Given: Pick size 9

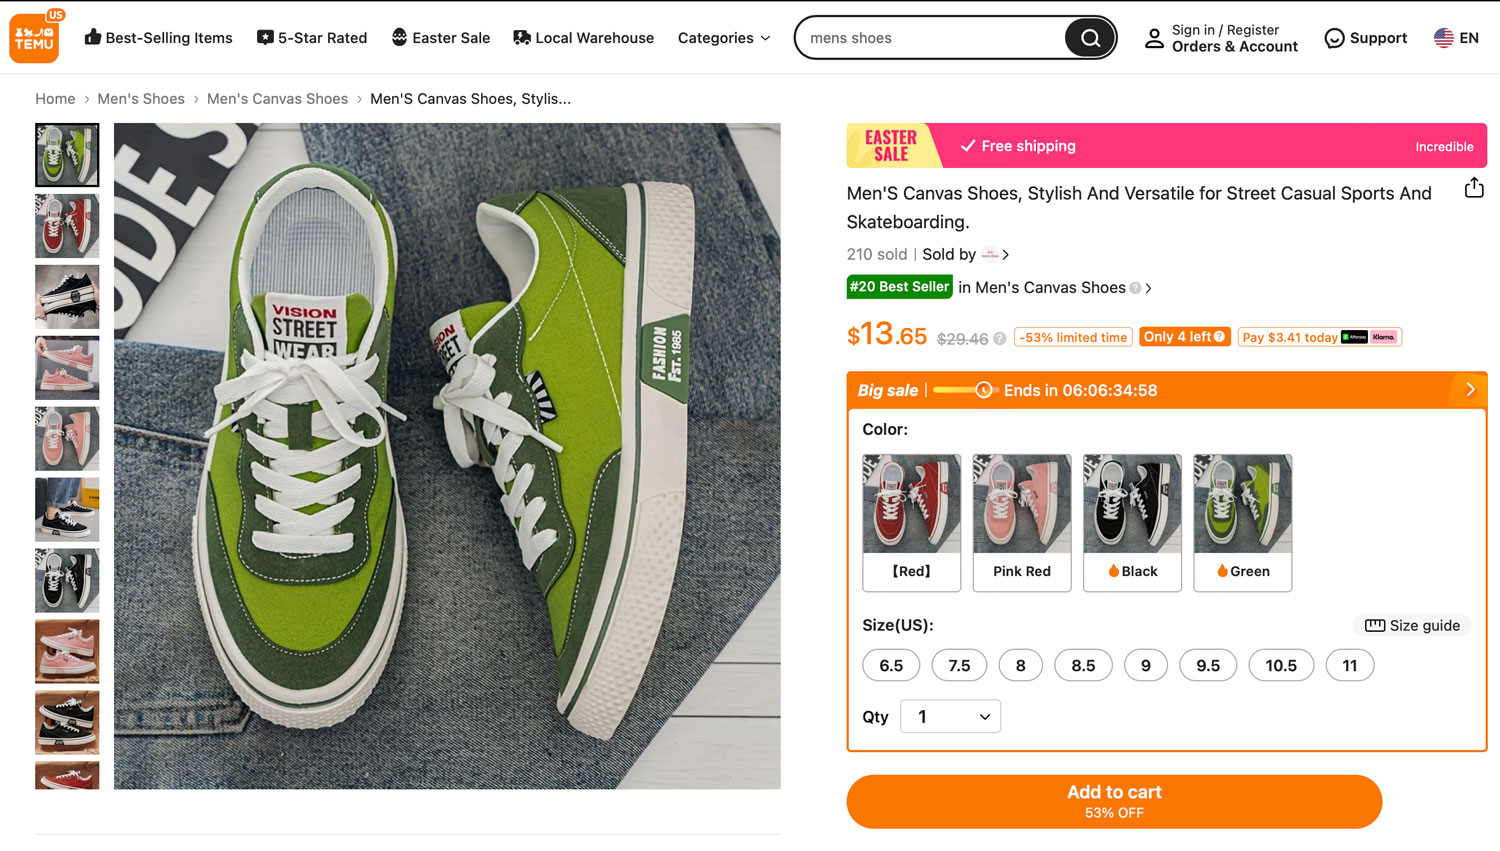Looking at the screenshot, I should (x=1146, y=665).
